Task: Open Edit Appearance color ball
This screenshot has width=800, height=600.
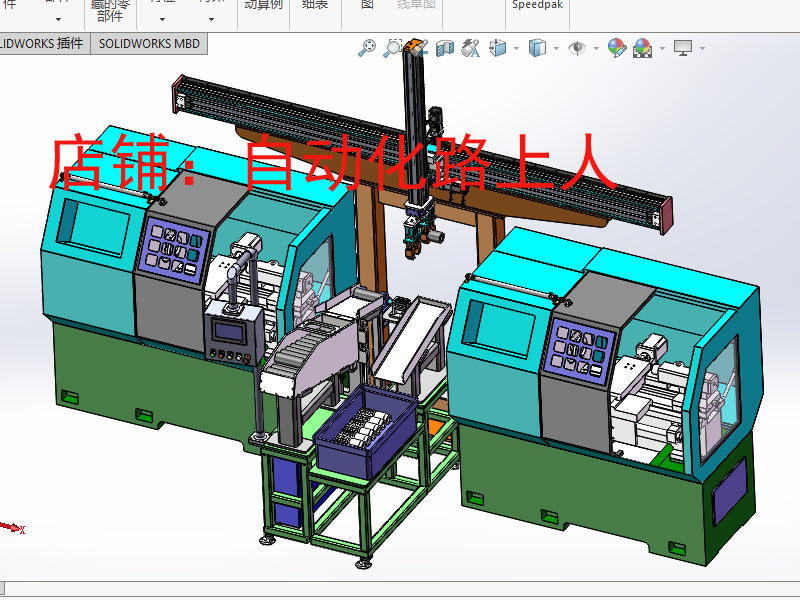Action: (x=616, y=47)
